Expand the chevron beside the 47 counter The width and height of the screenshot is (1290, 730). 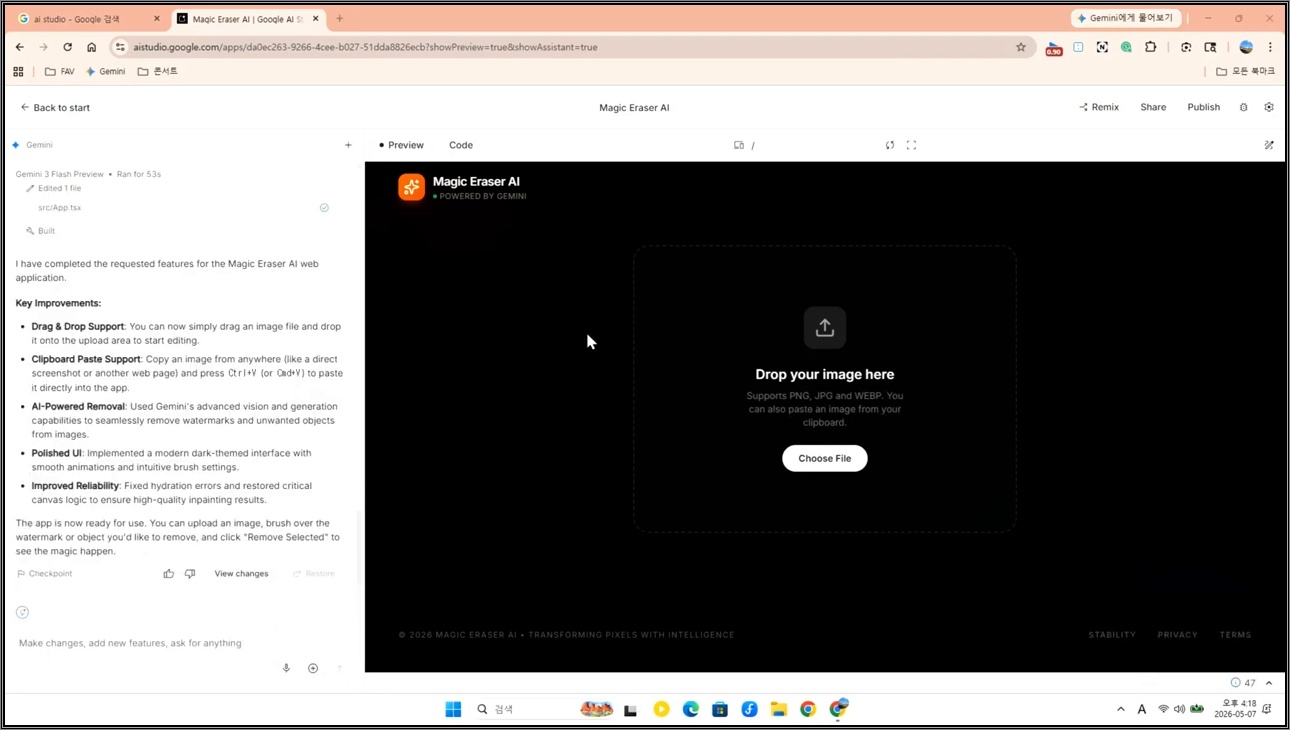click(1269, 683)
